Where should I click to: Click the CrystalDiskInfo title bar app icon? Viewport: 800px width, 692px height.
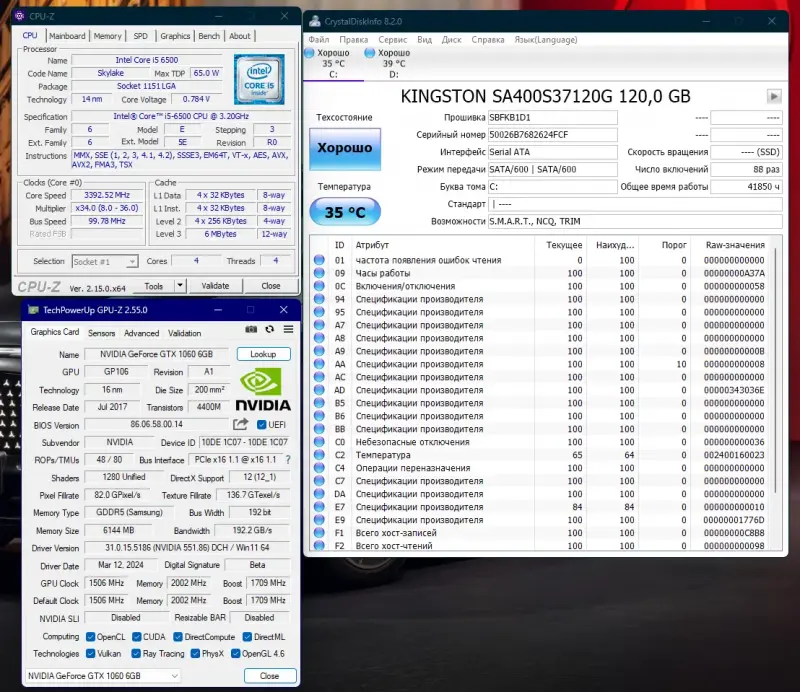(x=315, y=21)
